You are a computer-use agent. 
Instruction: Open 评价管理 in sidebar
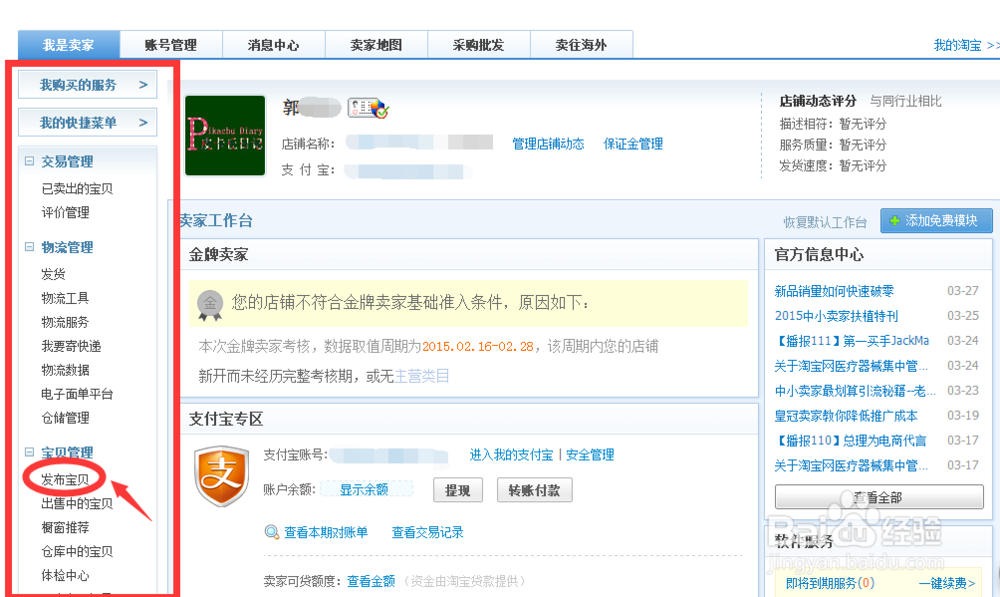(65, 212)
